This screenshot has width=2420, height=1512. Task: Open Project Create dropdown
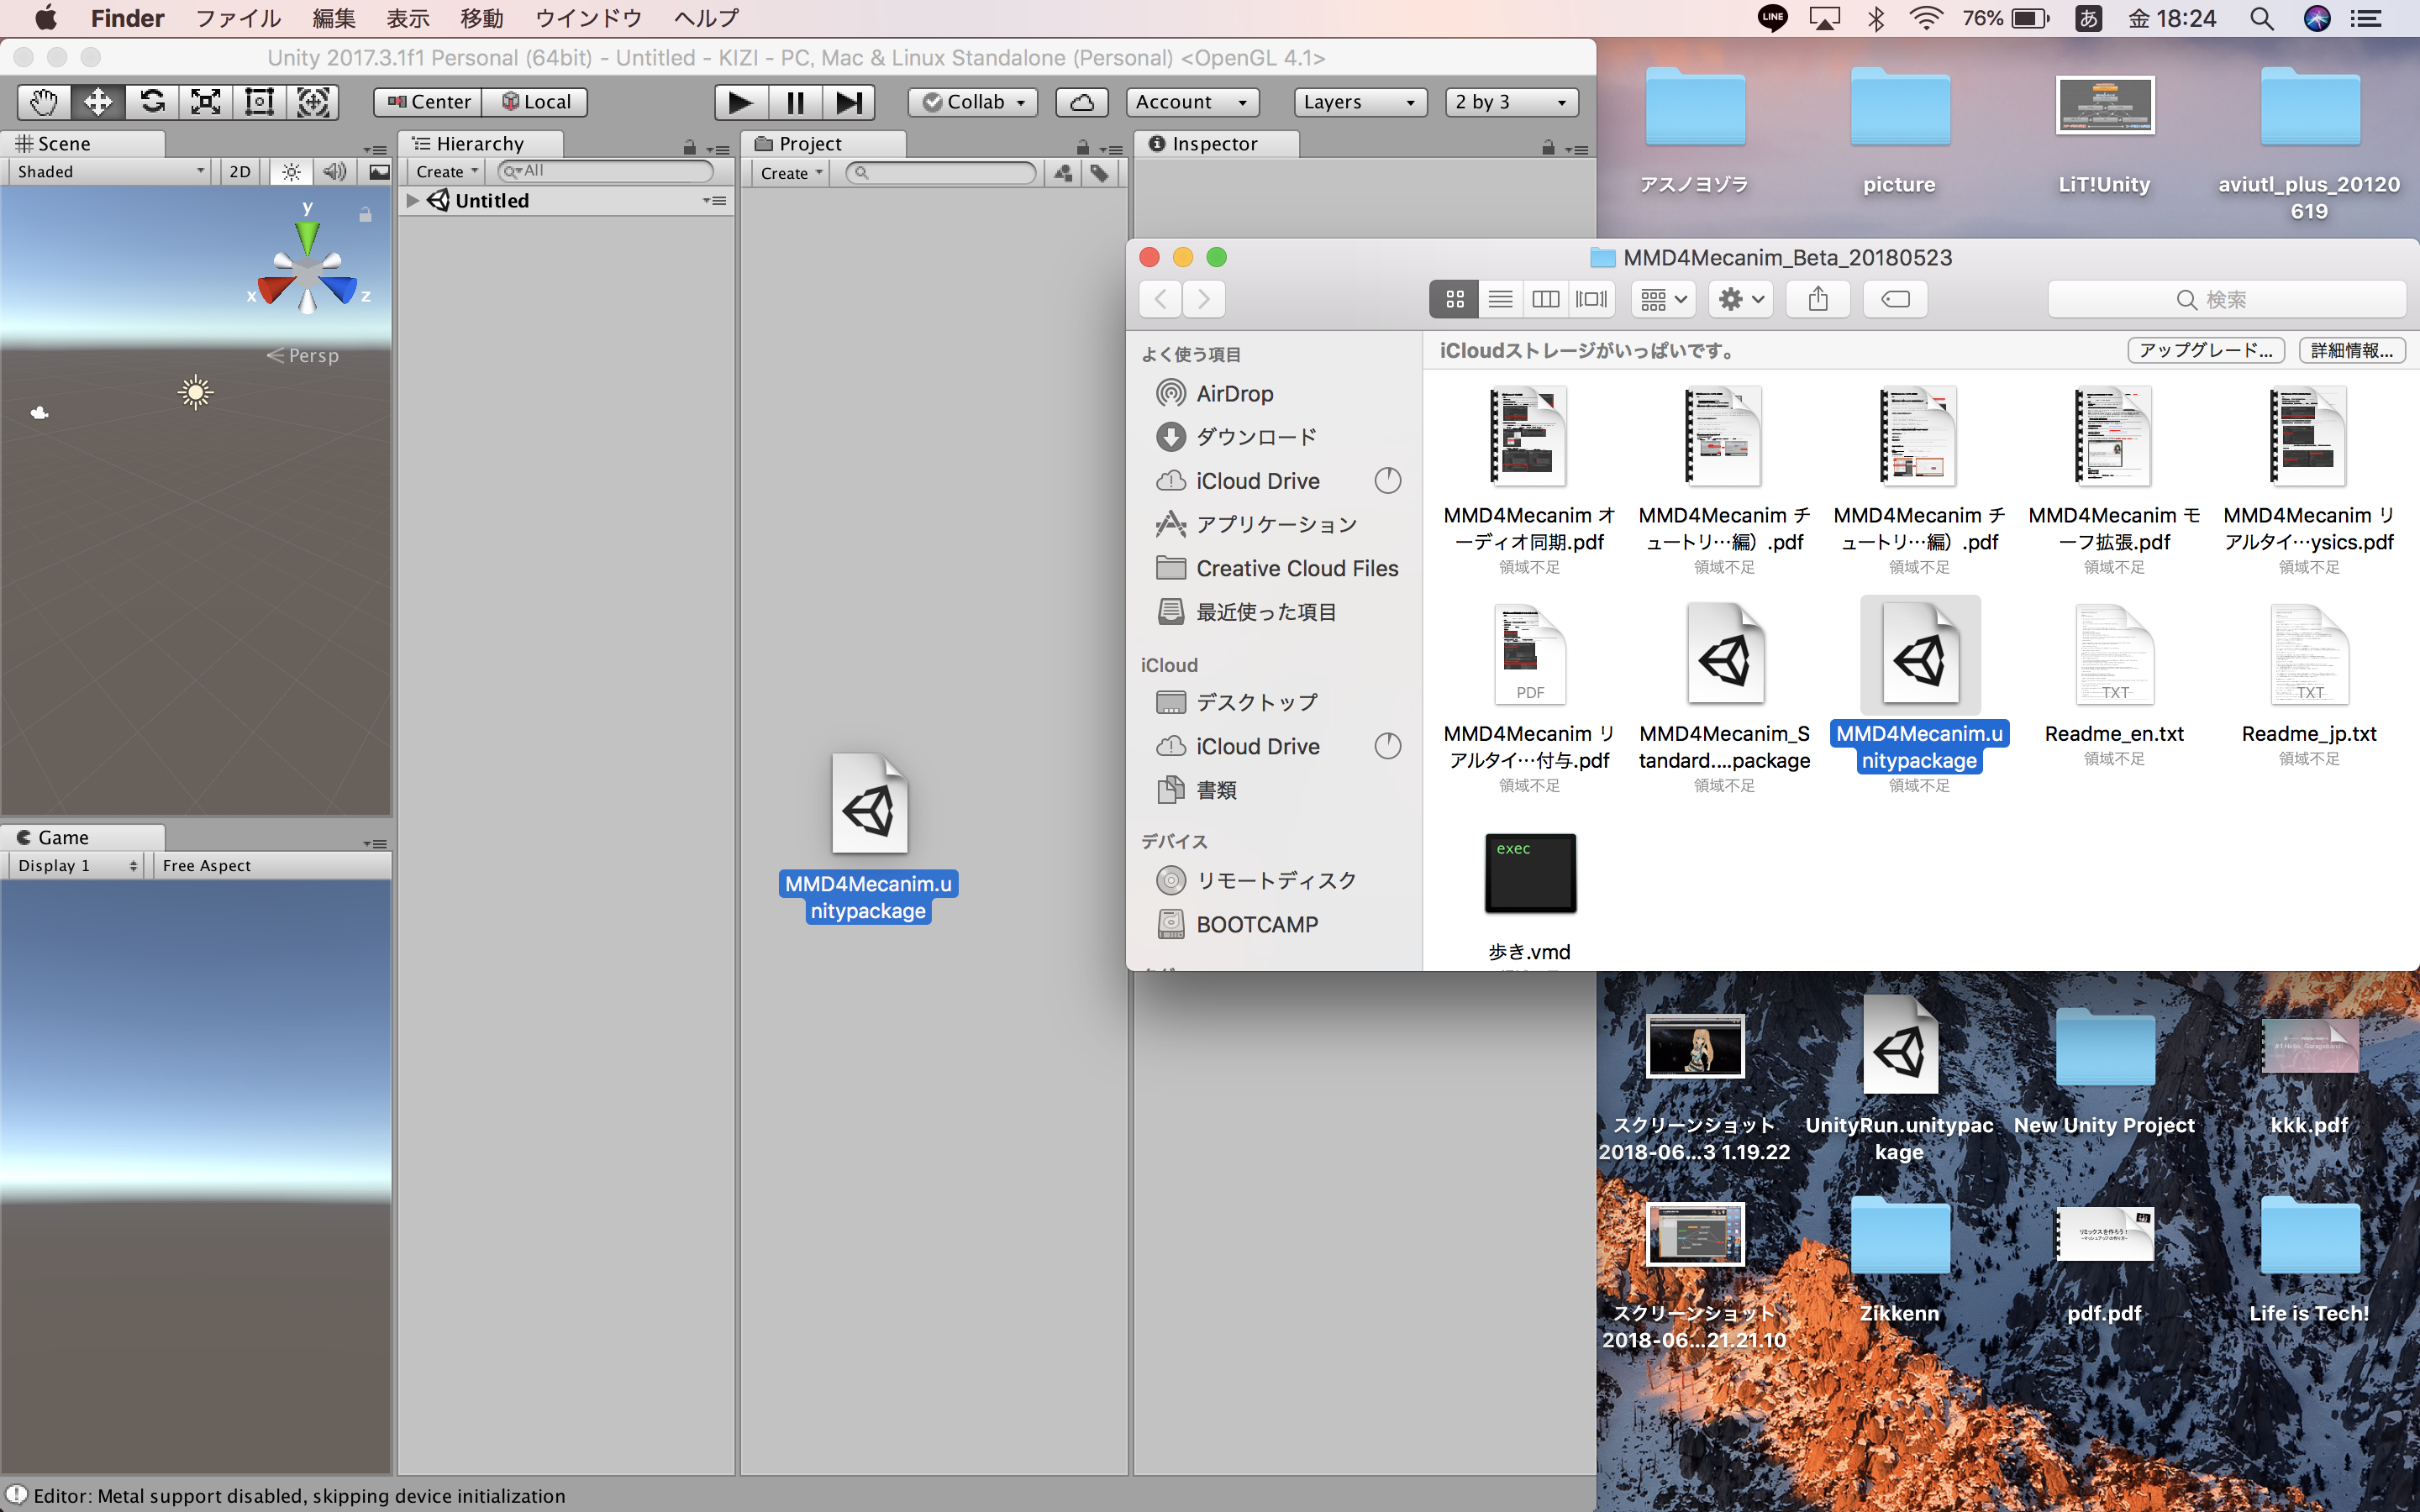tap(791, 173)
